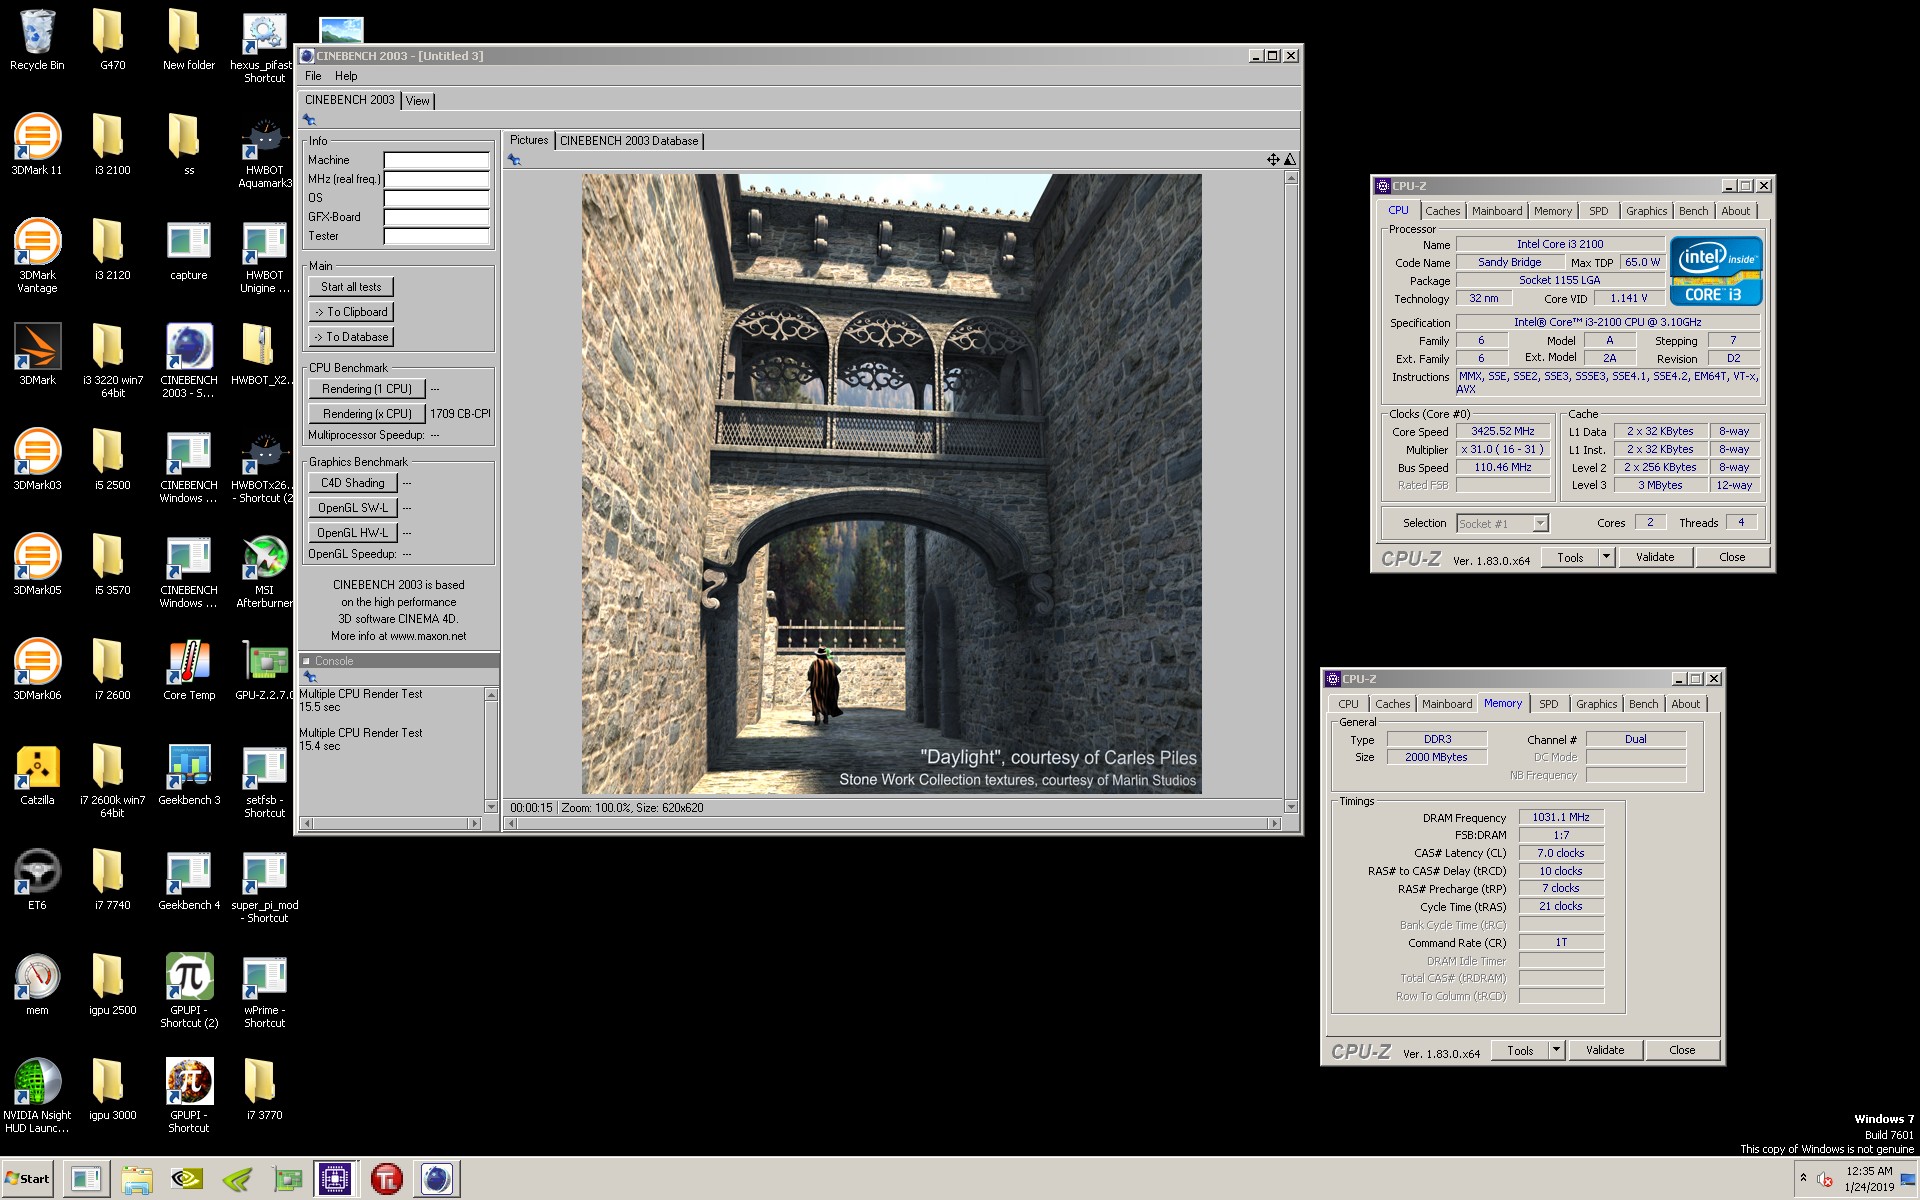Screen dimensions: 1920x1200
Task: Click the Tester input field
Action: pyautogui.click(x=437, y=236)
